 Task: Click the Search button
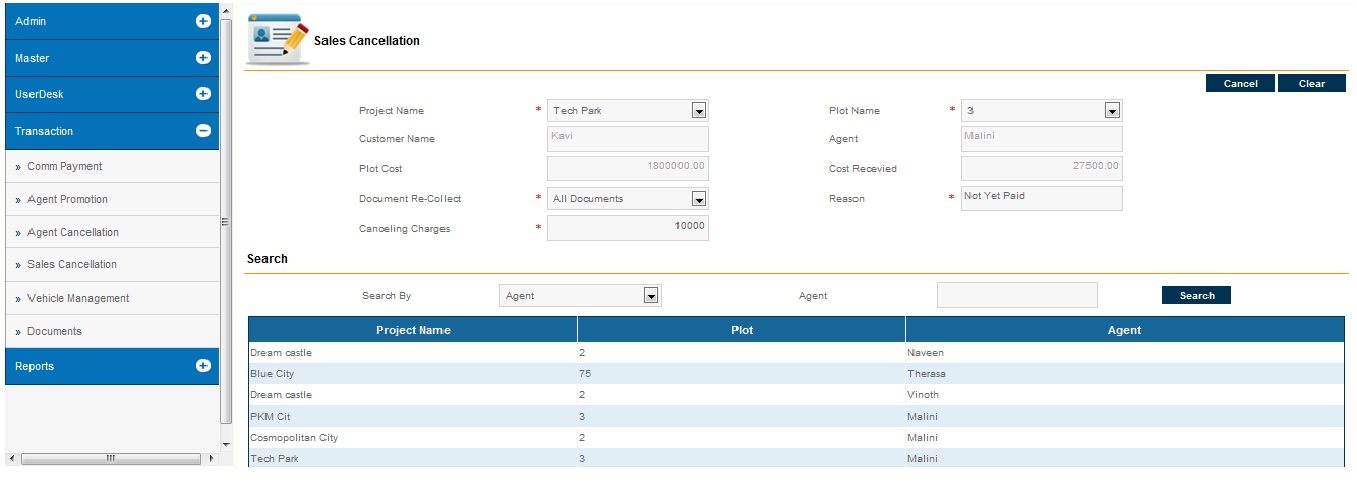(1196, 296)
